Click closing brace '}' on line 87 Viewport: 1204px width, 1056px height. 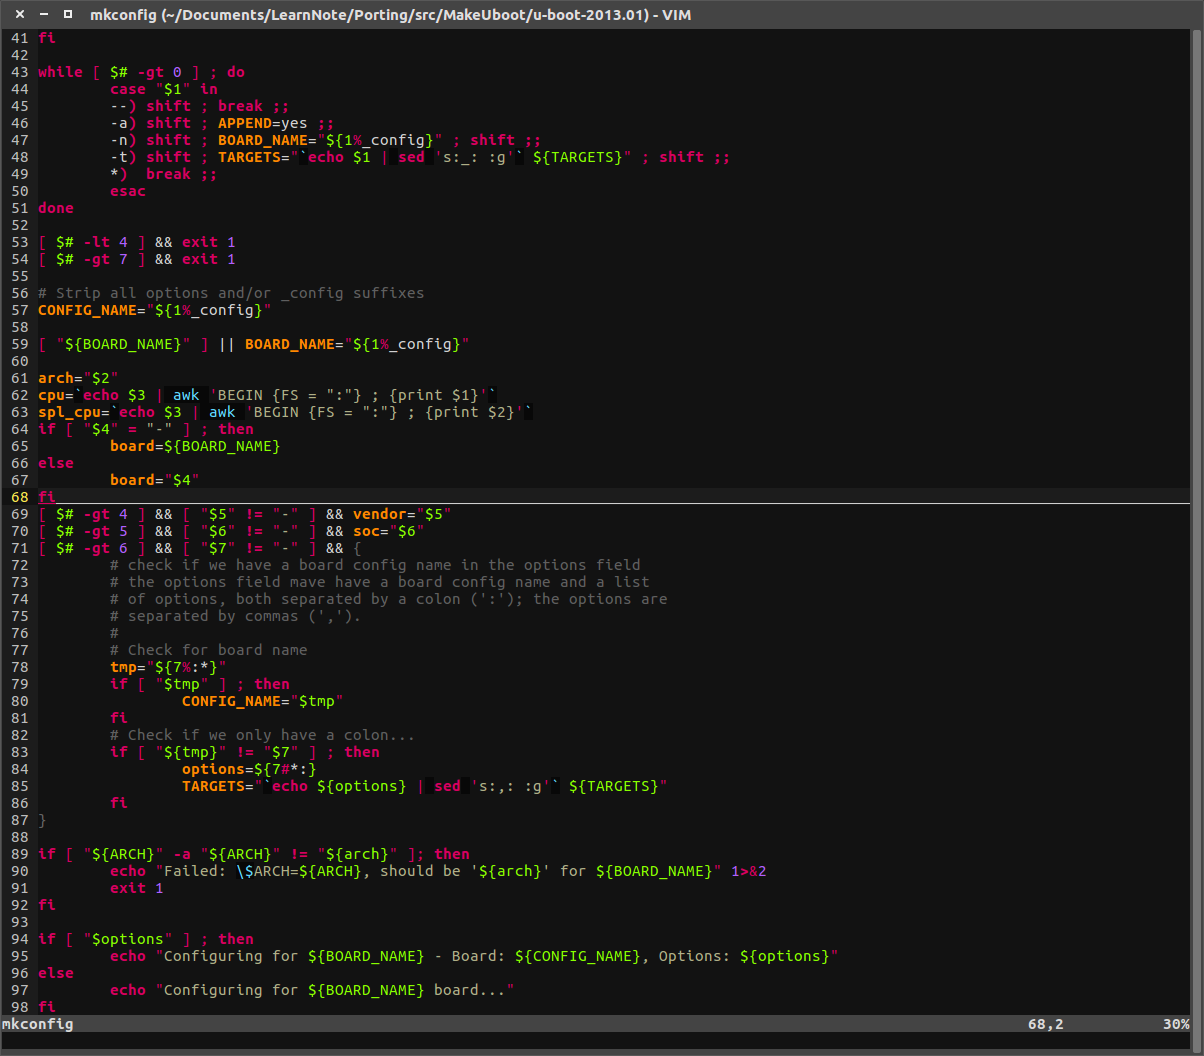(x=42, y=820)
